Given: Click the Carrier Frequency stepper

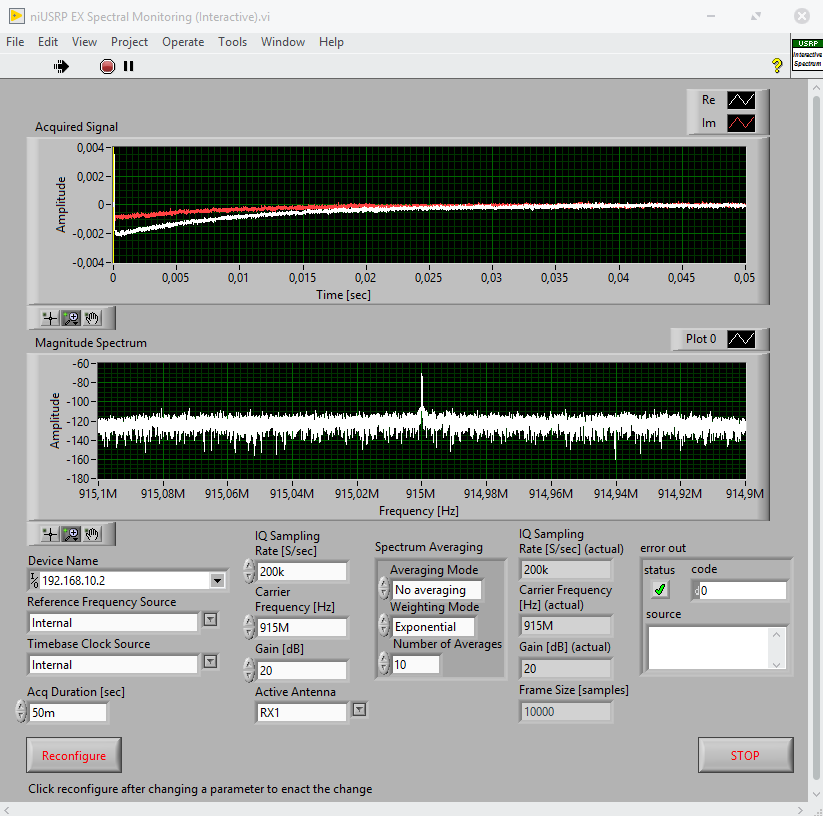Looking at the screenshot, I should pyautogui.click(x=249, y=627).
